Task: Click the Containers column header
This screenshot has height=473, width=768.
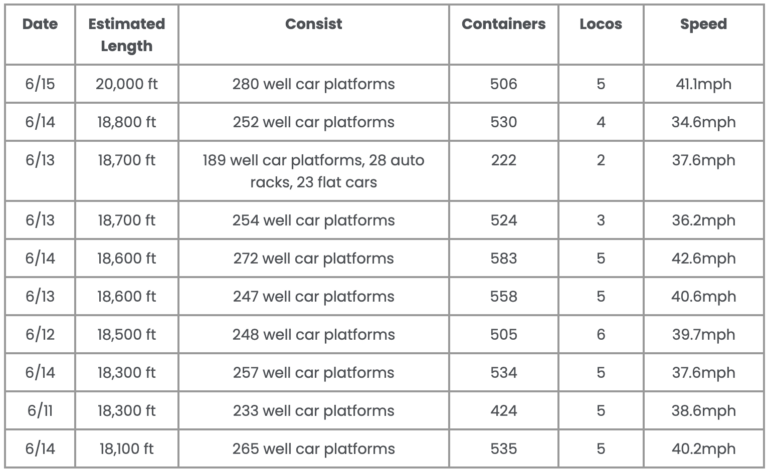Action: pyautogui.click(x=504, y=34)
